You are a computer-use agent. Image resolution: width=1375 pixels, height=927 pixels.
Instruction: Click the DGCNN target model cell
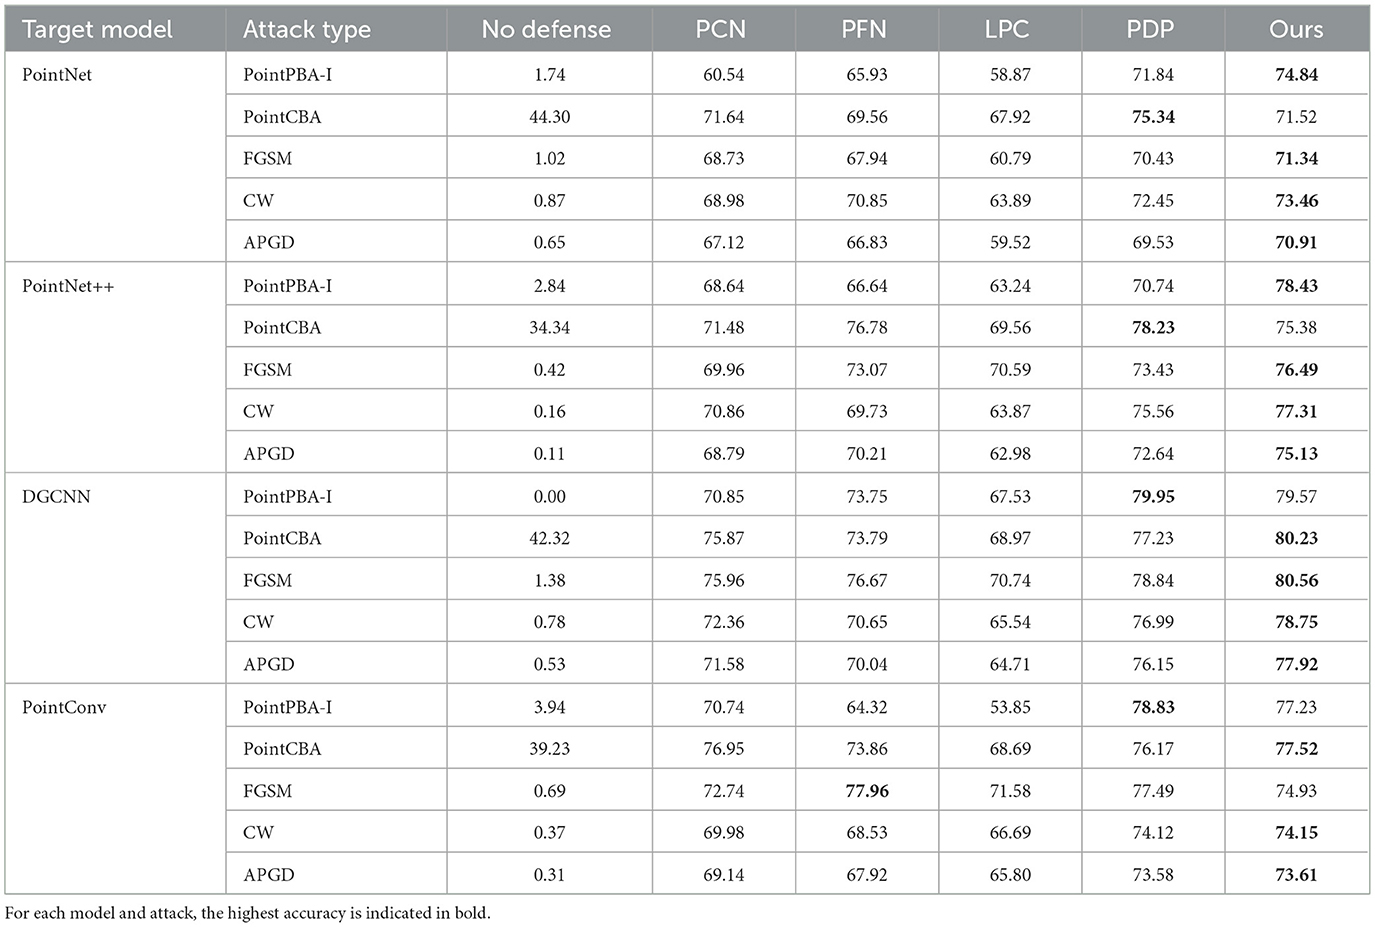coord(56,497)
